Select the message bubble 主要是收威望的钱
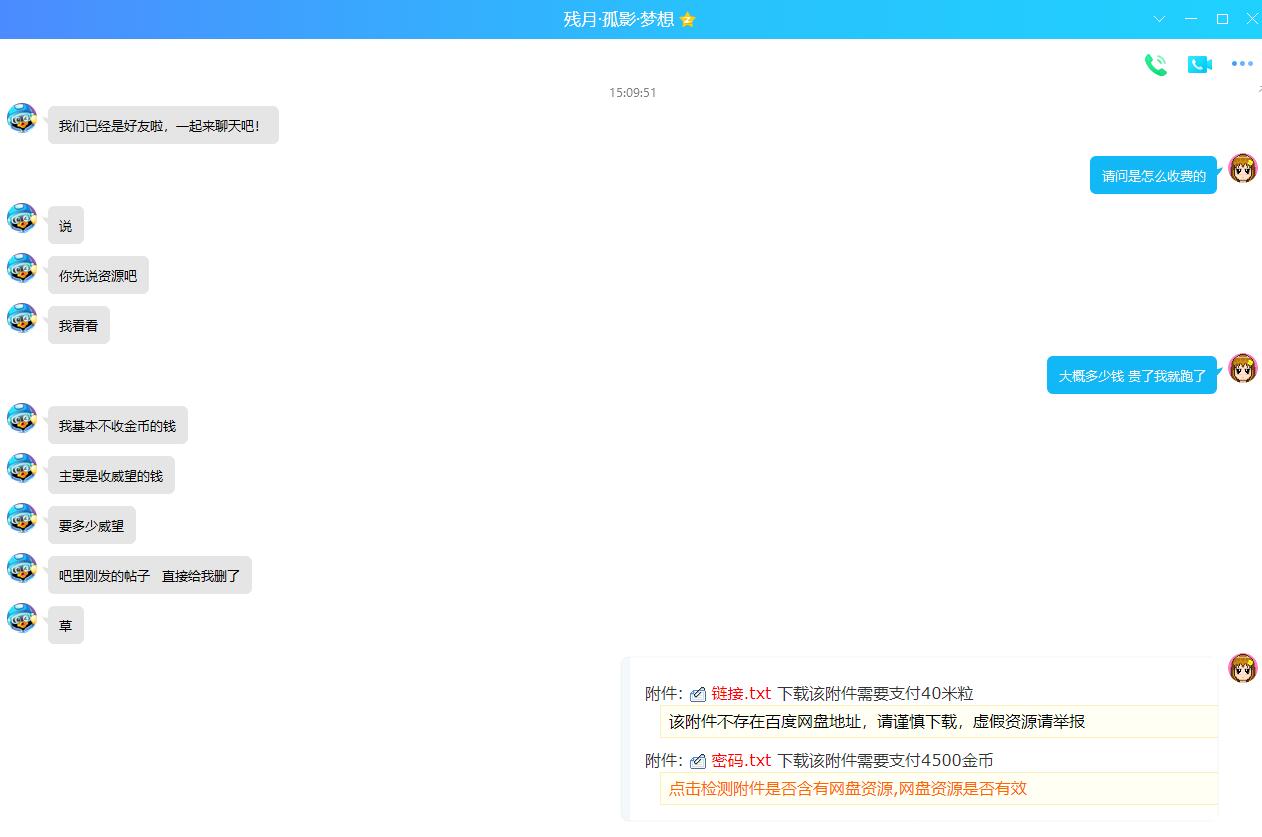 111,475
